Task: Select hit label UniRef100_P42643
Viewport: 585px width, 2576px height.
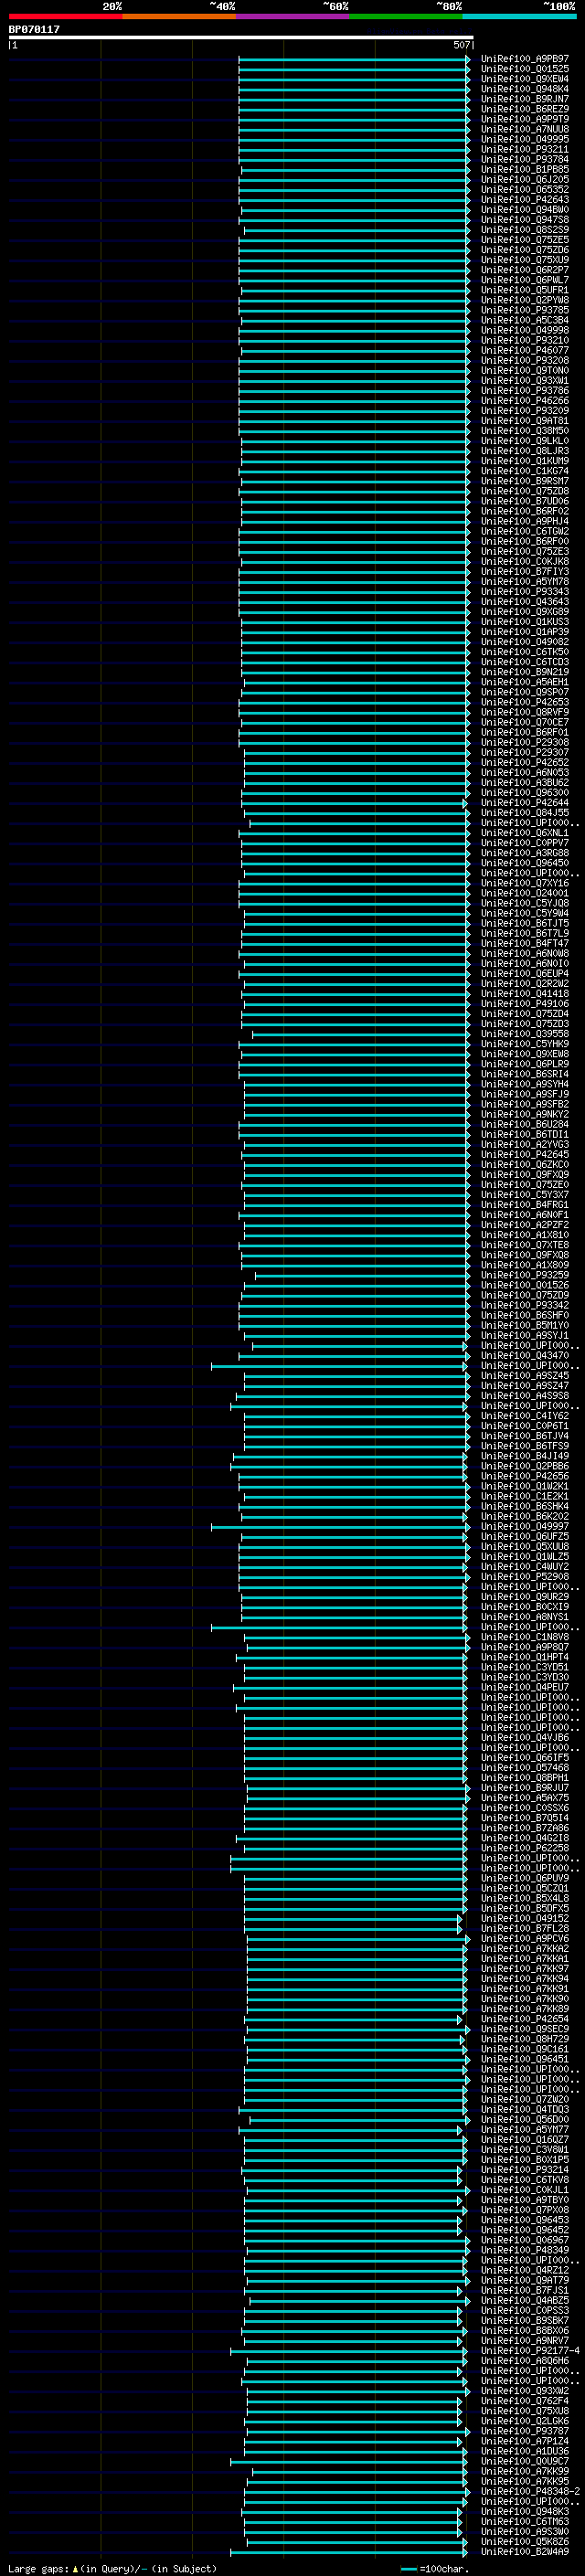Action: (x=525, y=199)
